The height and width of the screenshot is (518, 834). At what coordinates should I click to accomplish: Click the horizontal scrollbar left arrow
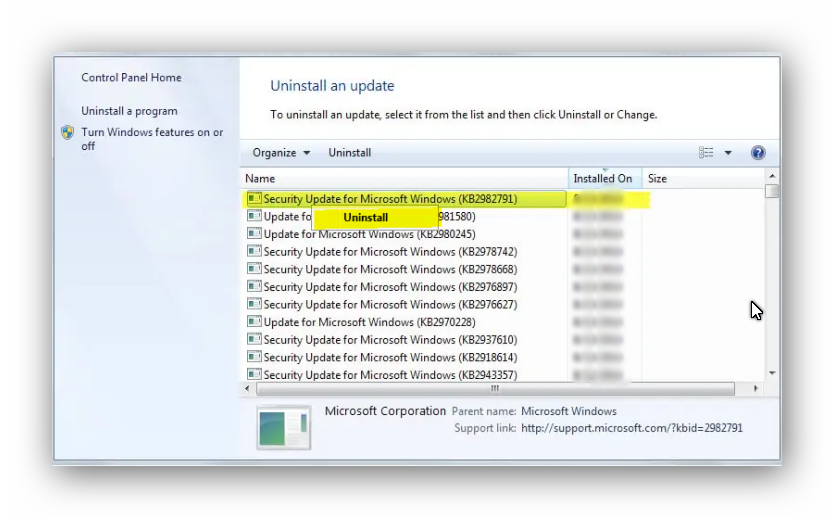point(247,389)
